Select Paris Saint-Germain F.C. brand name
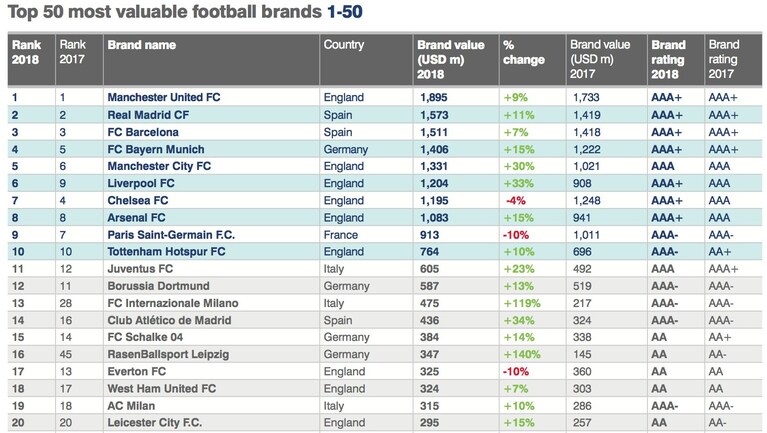The height and width of the screenshot is (433, 767). [171, 235]
